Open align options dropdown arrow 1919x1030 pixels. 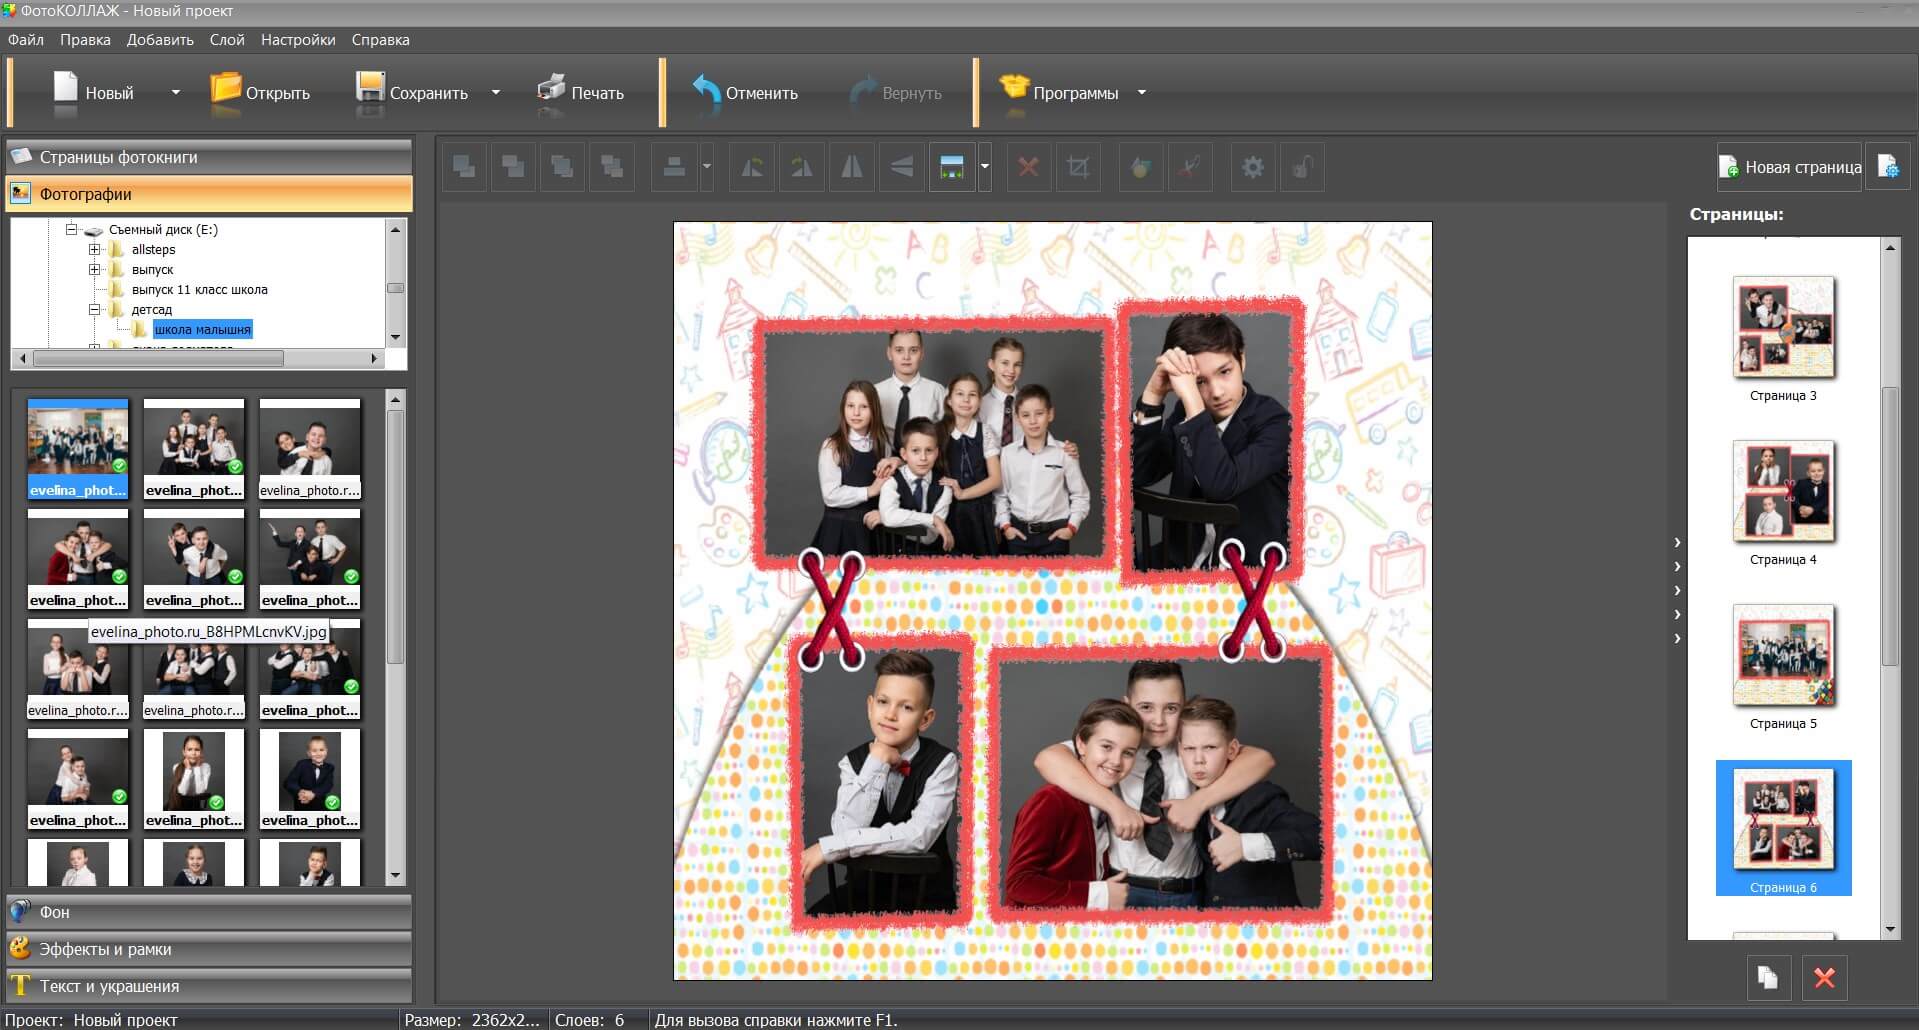coord(707,167)
